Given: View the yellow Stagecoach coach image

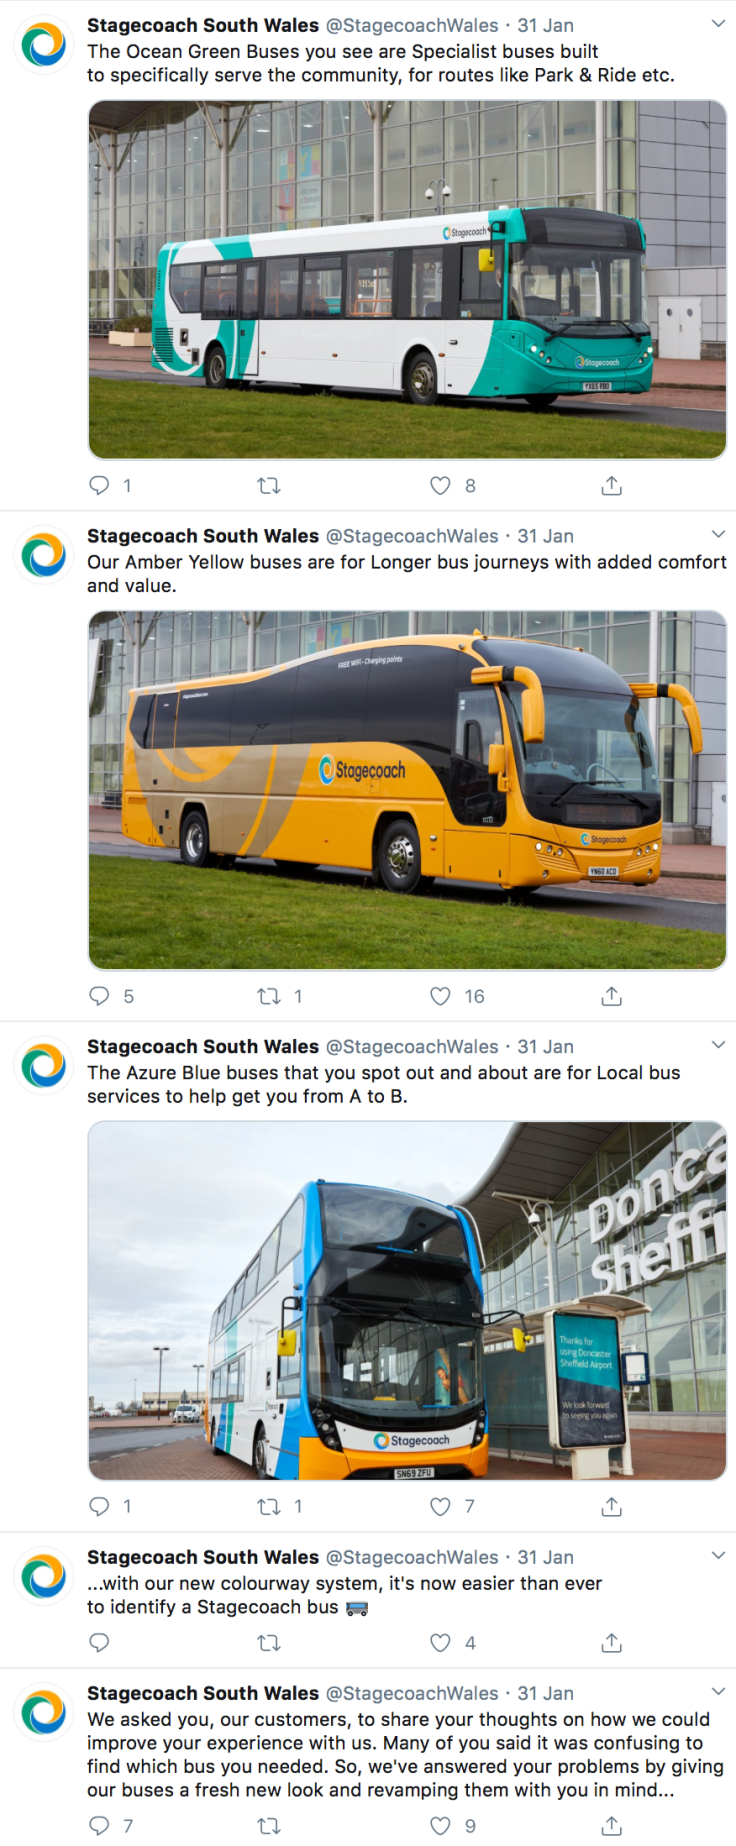Looking at the screenshot, I should coord(407,790).
